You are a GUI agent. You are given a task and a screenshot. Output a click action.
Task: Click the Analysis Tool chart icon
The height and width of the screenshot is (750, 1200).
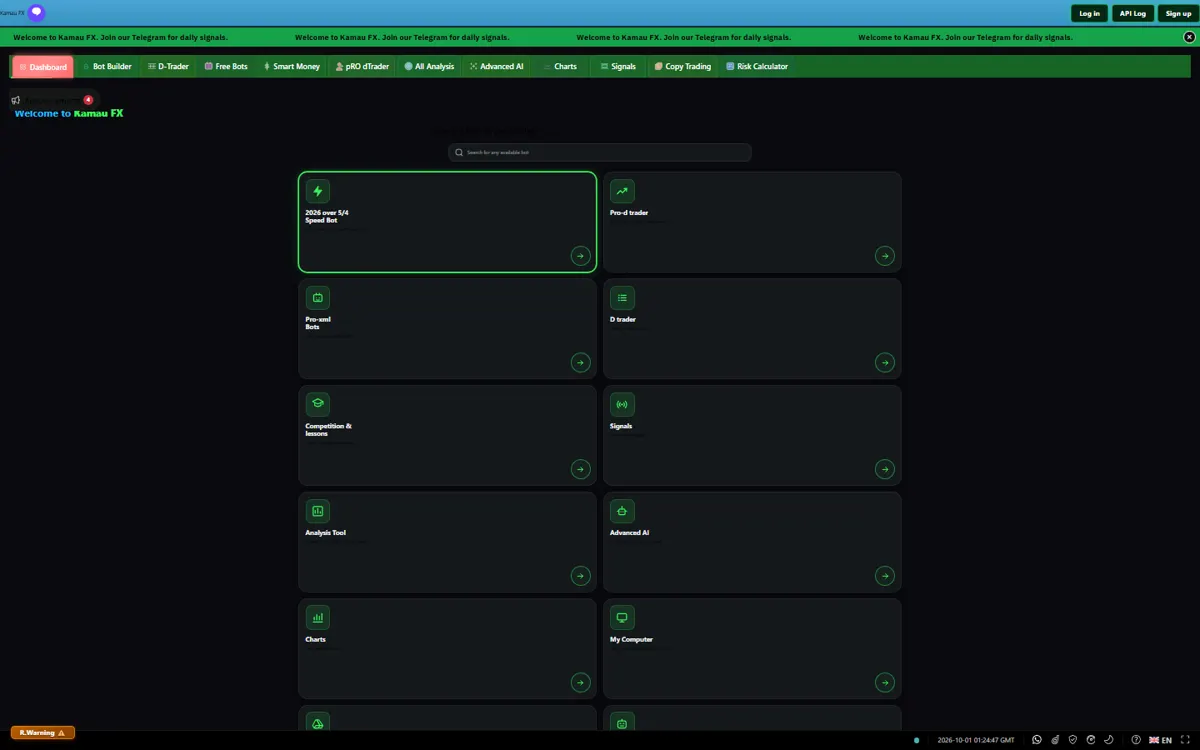tap(318, 511)
